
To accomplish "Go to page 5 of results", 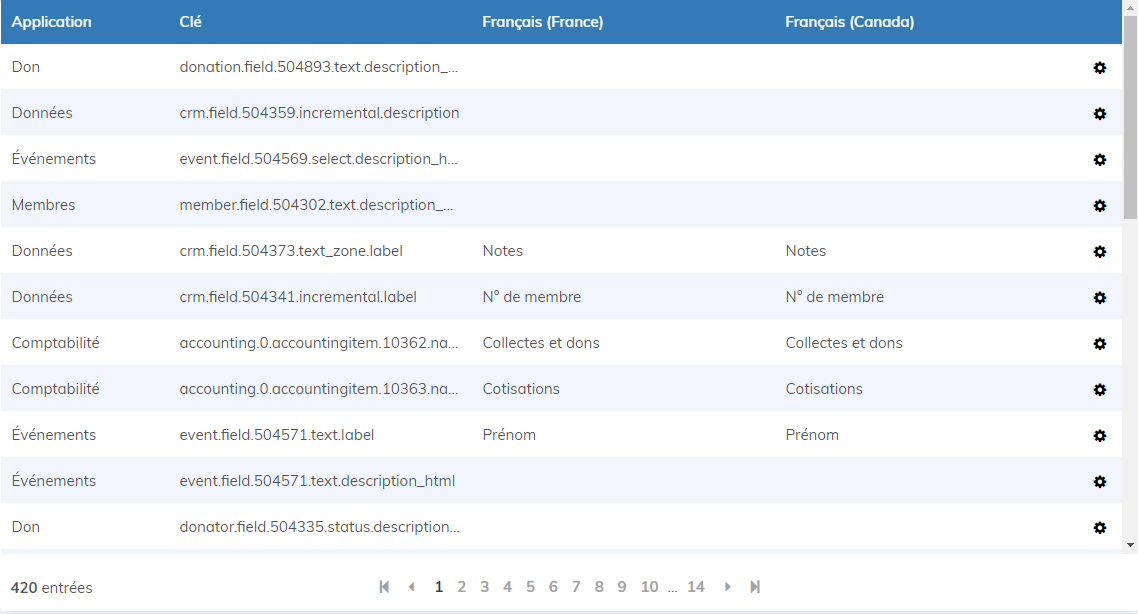I will tap(530, 587).
